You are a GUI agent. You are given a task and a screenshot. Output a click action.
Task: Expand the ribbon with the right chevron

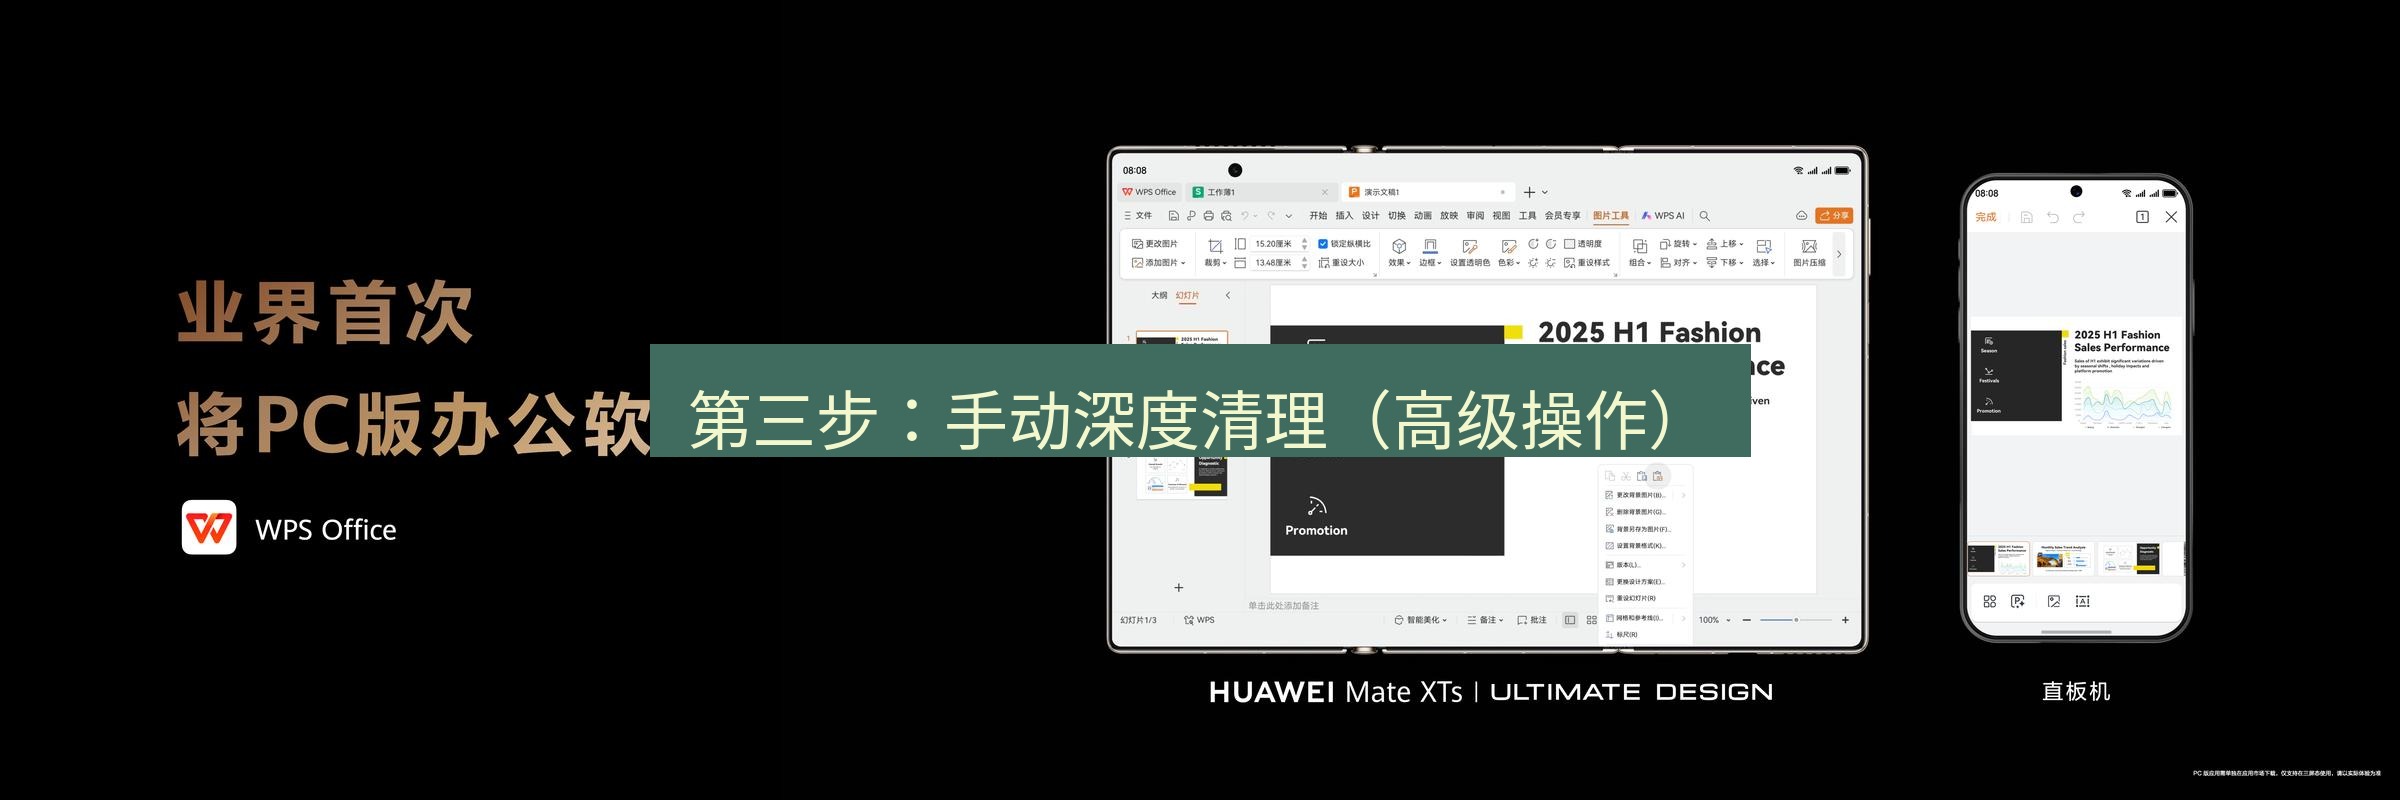pos(1839,254)
